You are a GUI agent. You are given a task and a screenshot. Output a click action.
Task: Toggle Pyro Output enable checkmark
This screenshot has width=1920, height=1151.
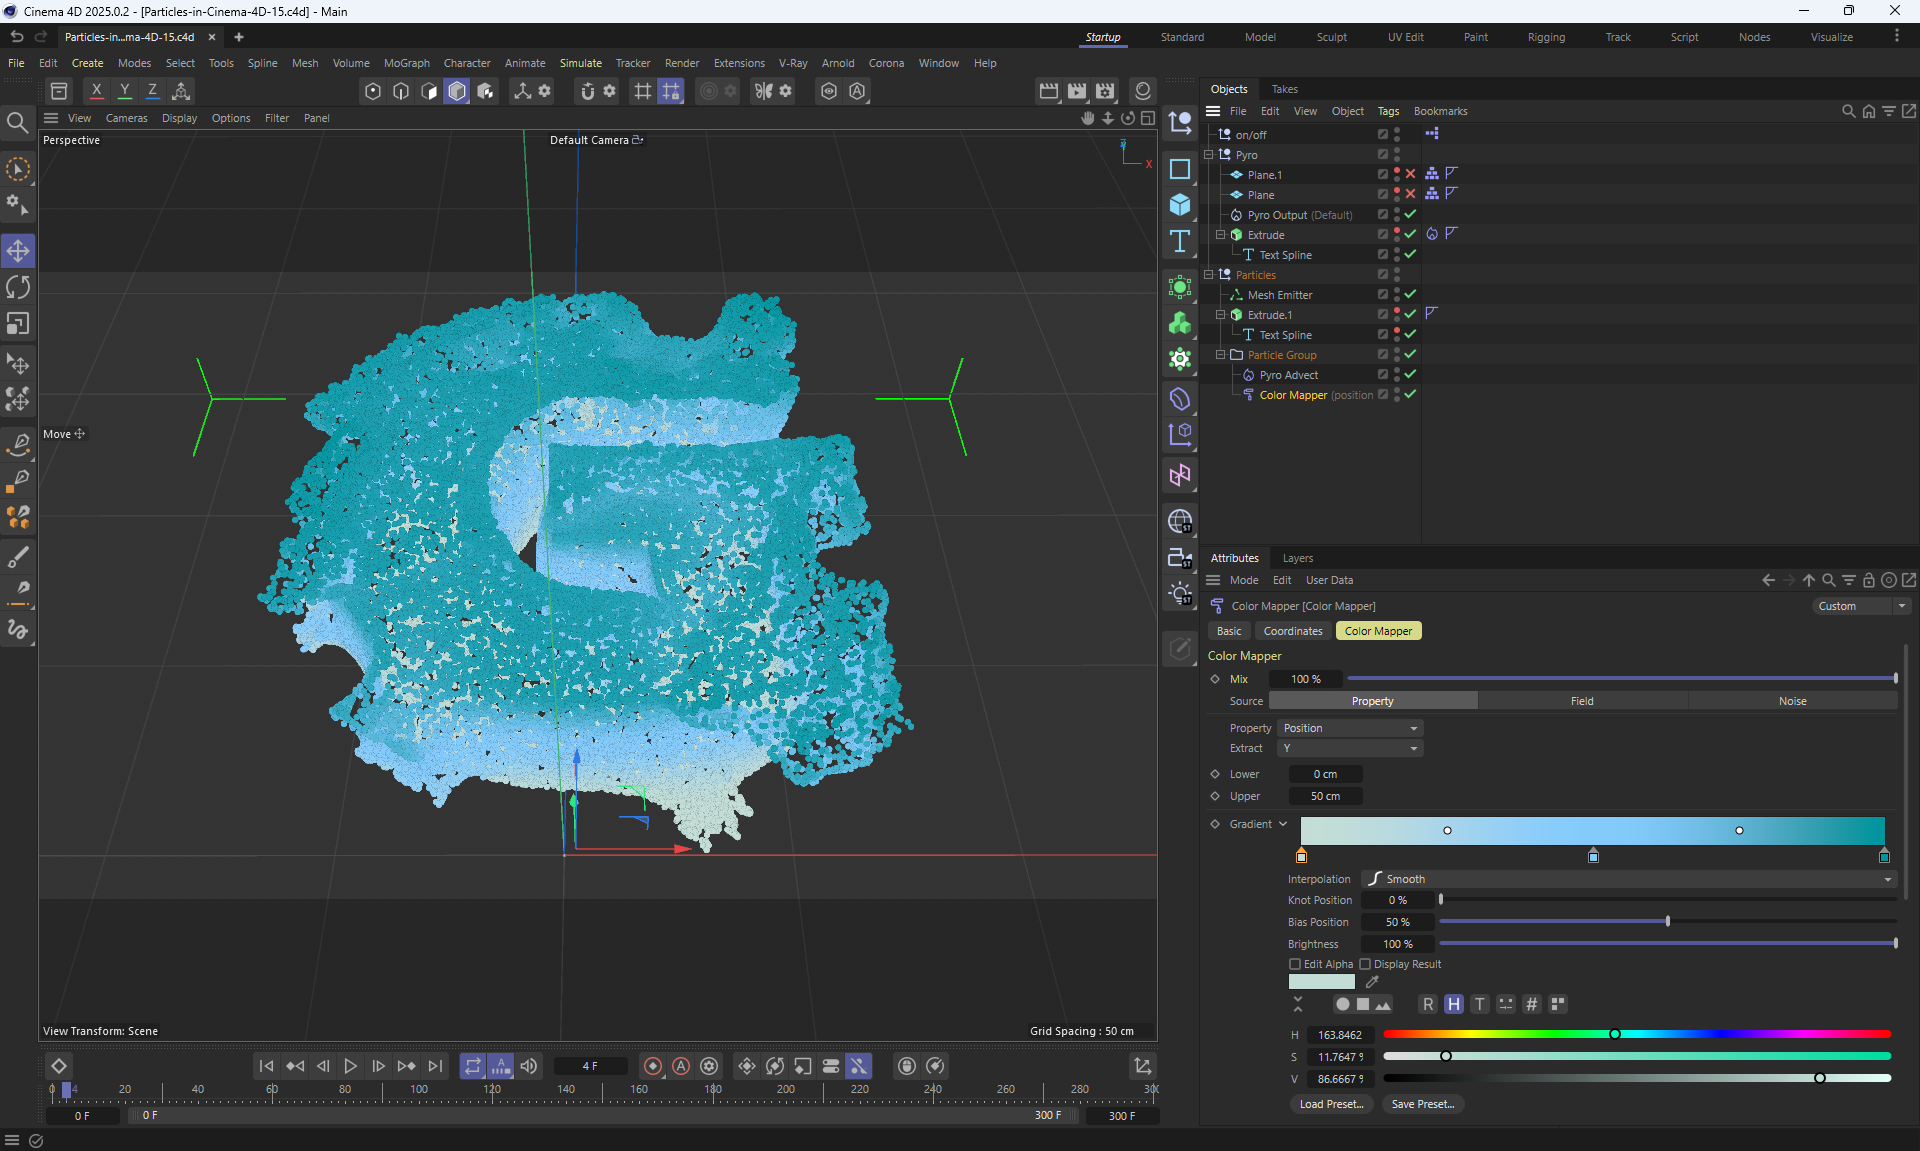click(x=1410, y=215)
